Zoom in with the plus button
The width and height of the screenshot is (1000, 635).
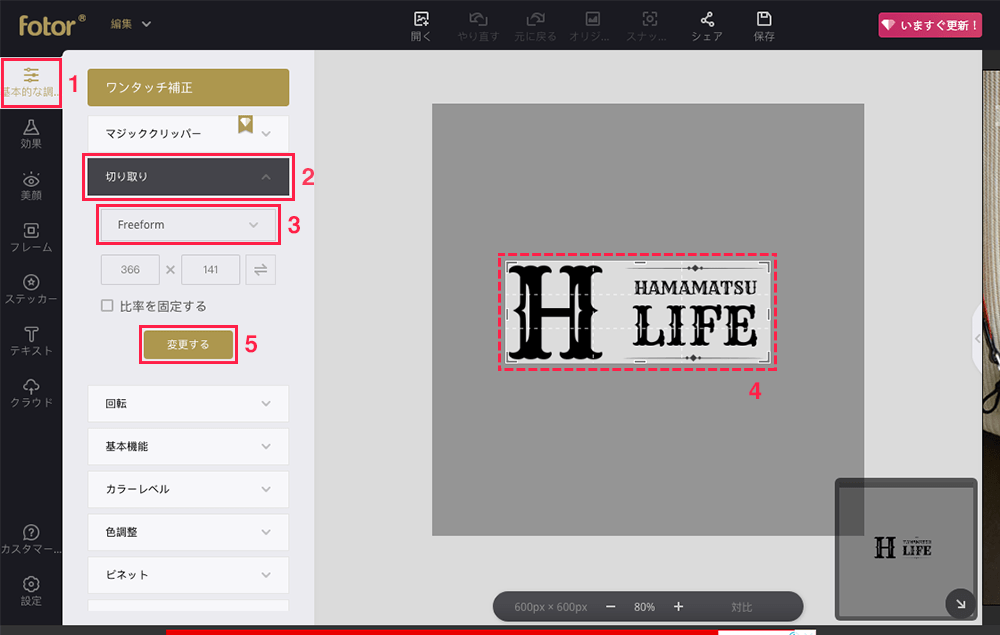click(x=679, y=606)
